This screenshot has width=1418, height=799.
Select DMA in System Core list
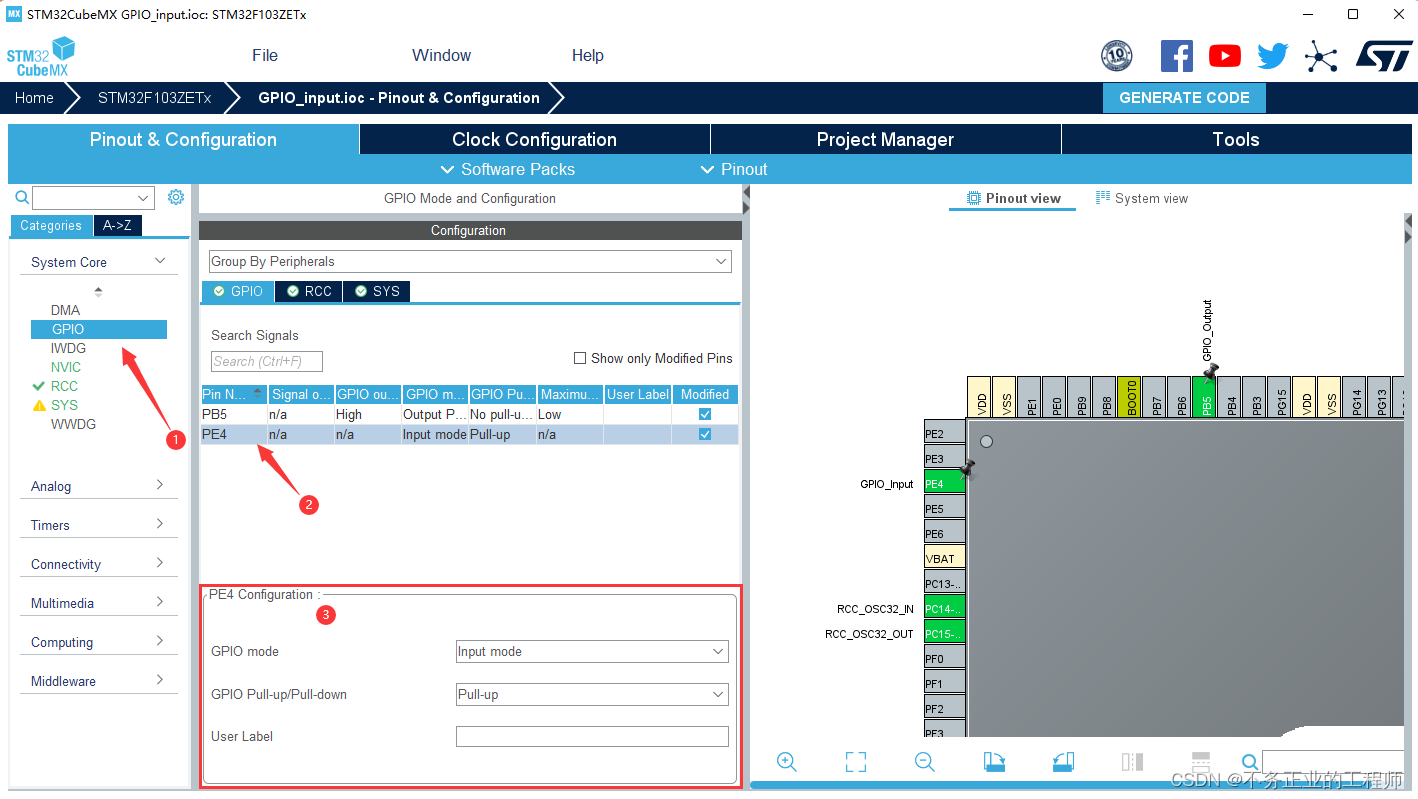click(x=65, y=310)
